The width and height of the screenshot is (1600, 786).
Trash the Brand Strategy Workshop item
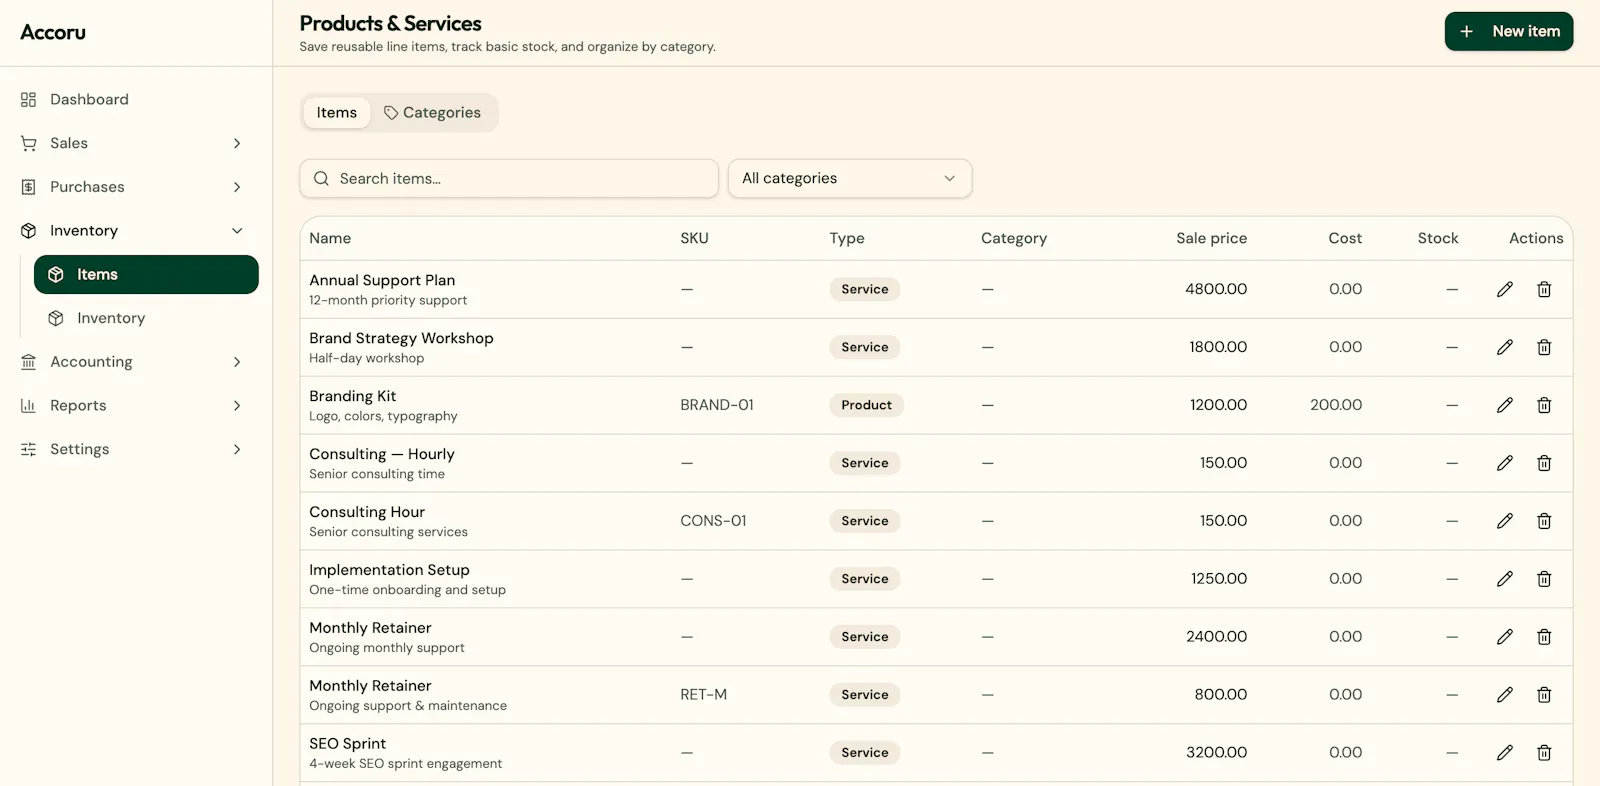coord(1544,347)
